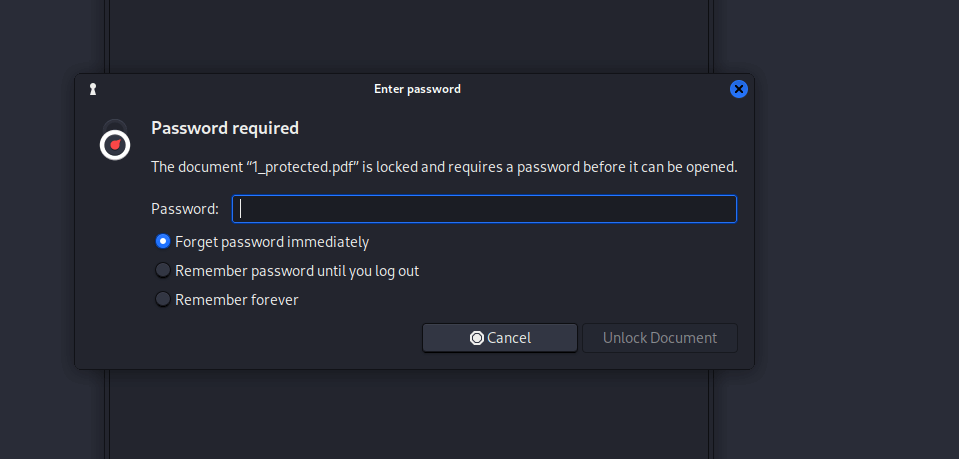Click the Forget password immediately label text
959x459 pixels.
click(272, 242)
